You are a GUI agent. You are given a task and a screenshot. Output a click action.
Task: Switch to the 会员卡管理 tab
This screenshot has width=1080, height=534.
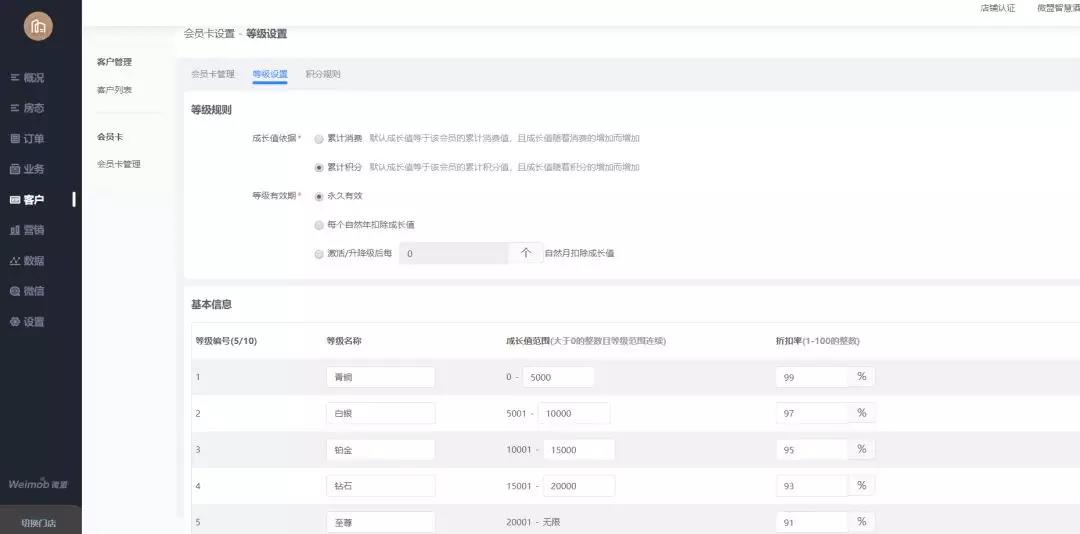[x=213, y=74]
